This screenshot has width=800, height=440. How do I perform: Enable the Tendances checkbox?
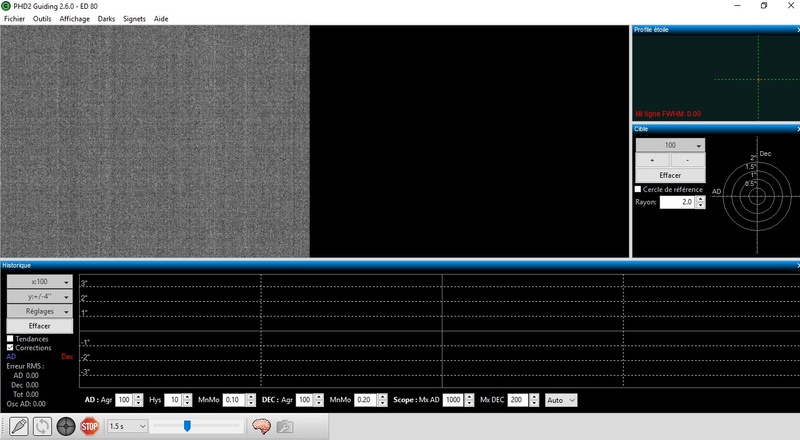pyautogui.click(x=10, y=338)
